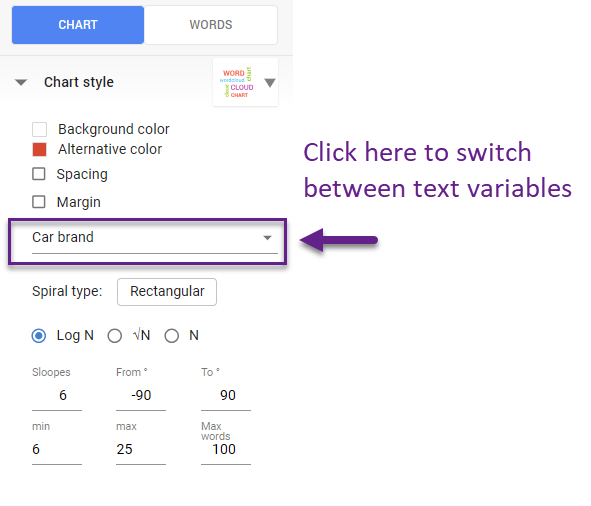The width and height of the screenshot is (591, 506).
Task: Click the max size field showing 25
Action: click(x=141, y=449)
